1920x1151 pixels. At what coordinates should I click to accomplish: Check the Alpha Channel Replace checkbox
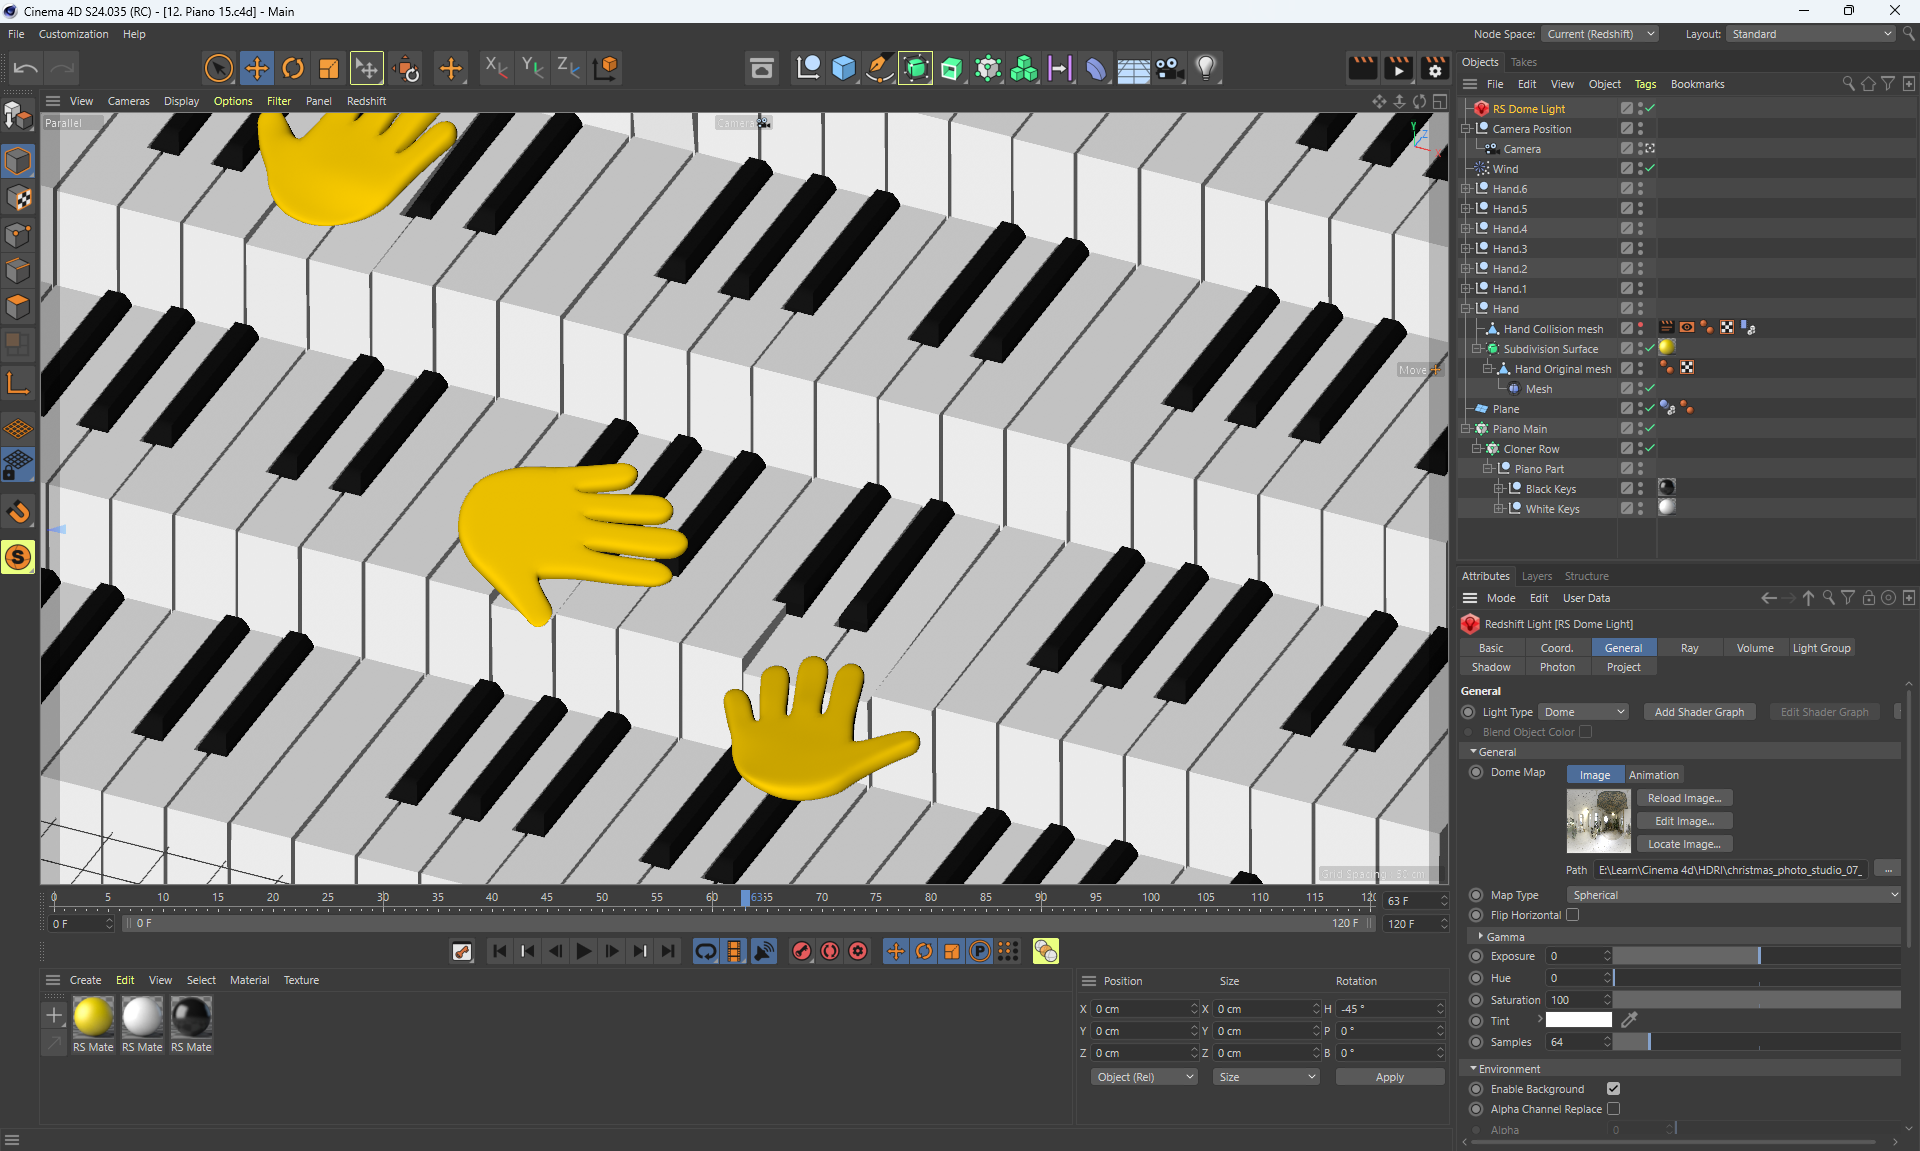pos(1613,1109)
